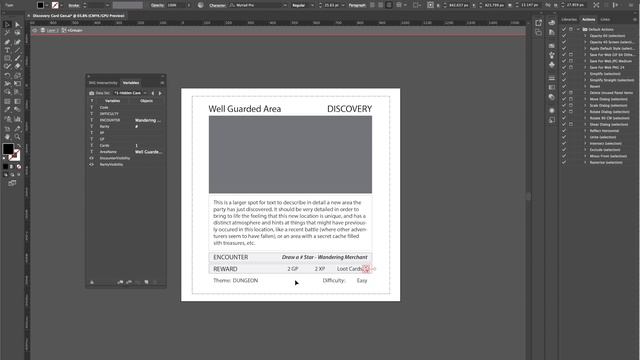Select the Selection tool
The height and width of the screenshot is (360, 640).
[x=7, y=25]
